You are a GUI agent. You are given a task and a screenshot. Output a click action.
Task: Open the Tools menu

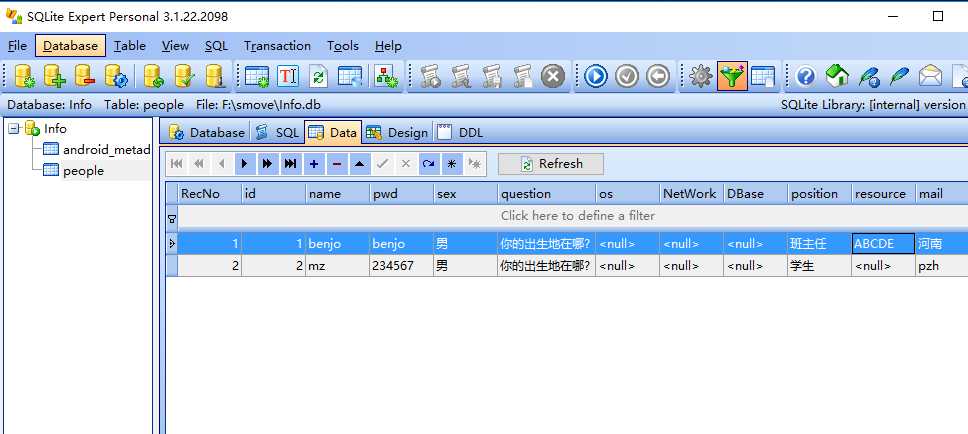coord(343,46)
